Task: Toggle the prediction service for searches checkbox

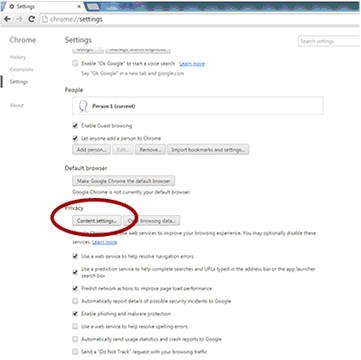Action: (x=75, y=272)
